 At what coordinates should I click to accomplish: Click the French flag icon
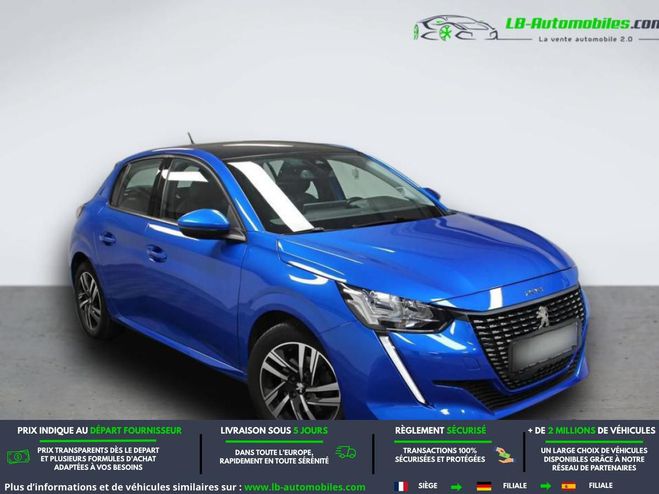point(402,486)
